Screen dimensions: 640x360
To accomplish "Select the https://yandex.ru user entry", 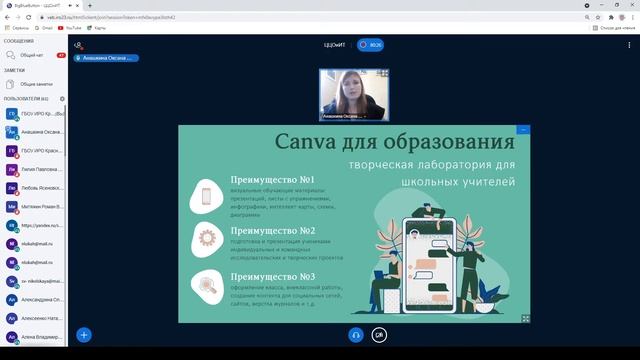I will tap(34, 225).
